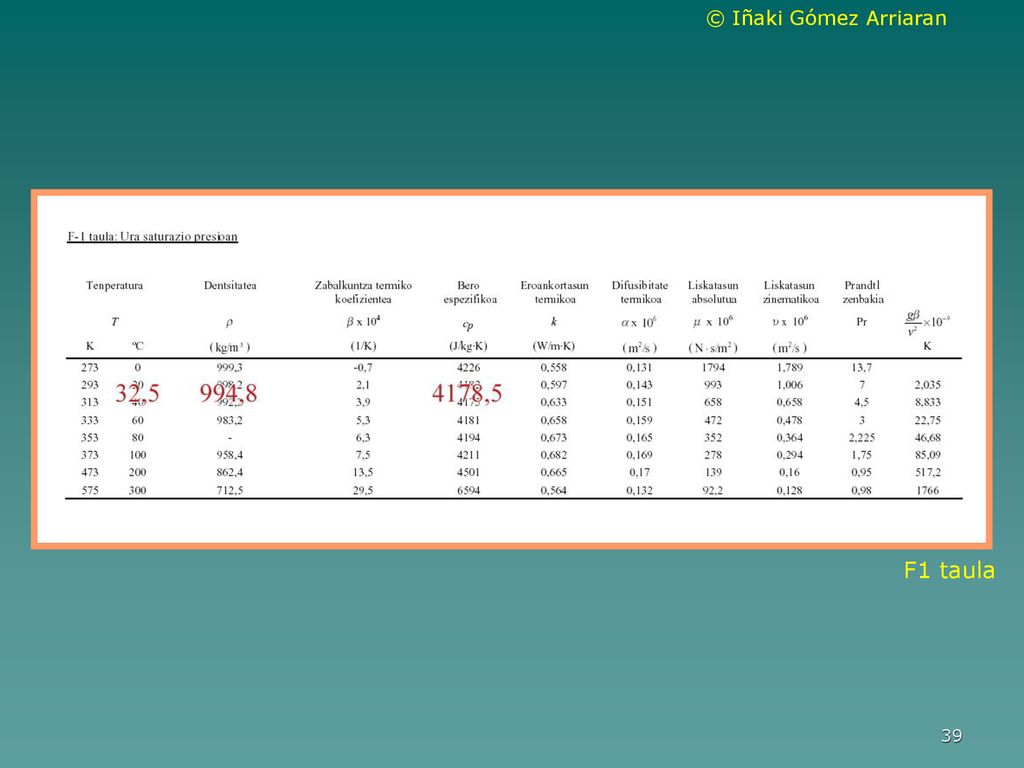Select kinematic viscosity value 1,789

pyautogui.click(x=790, y=368)
